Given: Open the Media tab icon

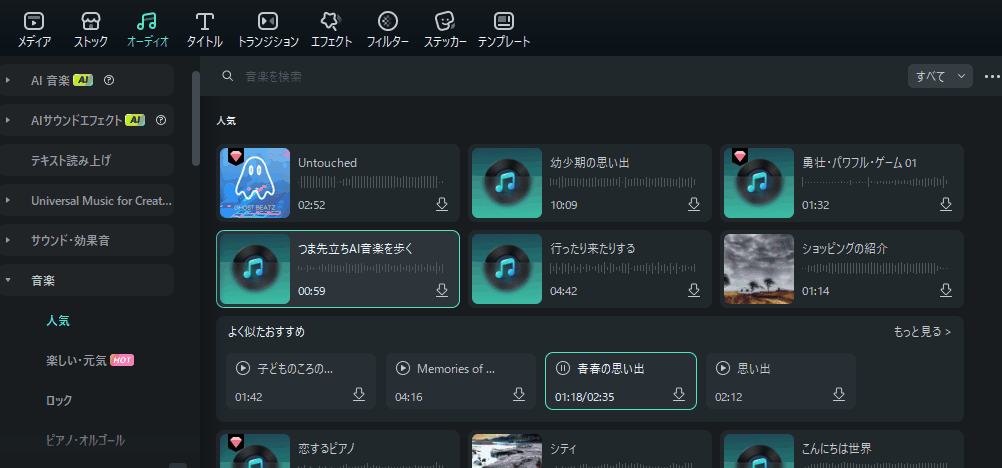Looking at the screenshot, I should [x=34, y=22].
